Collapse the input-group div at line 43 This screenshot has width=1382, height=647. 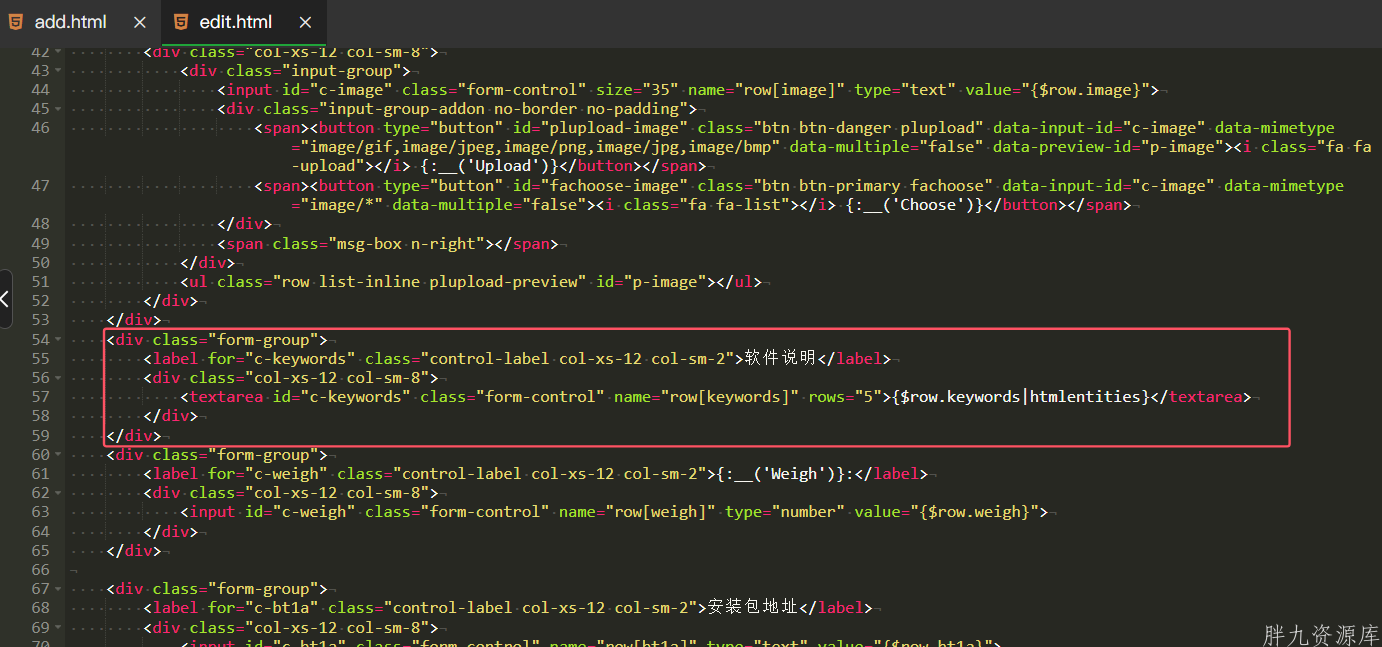click(58, 71)
